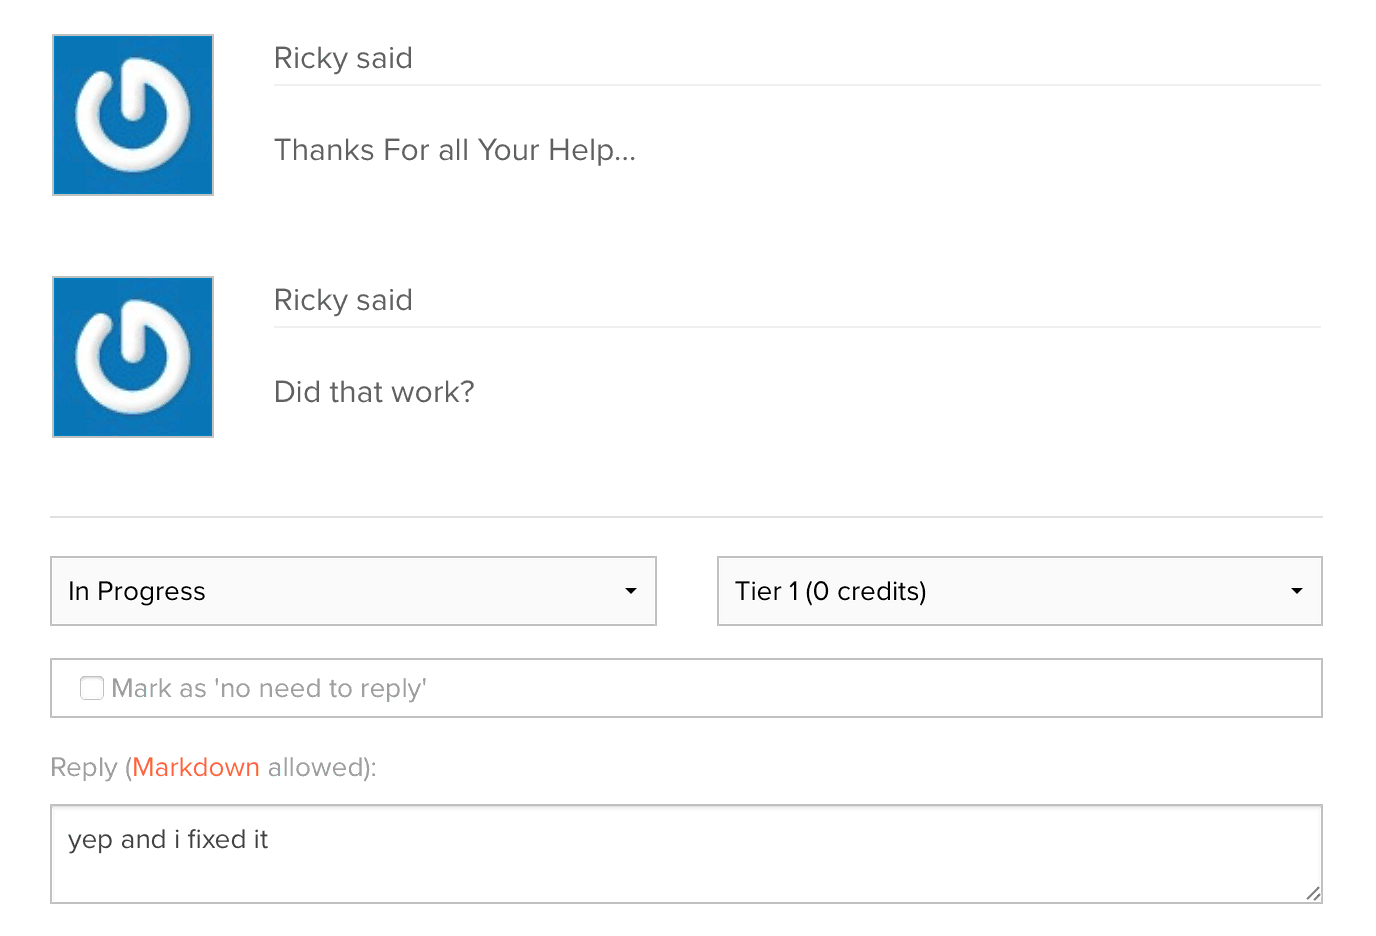Click the underline beneath the first "Ricky said"
Screen dimensions: 1376x936
click(x=797, y=86)
